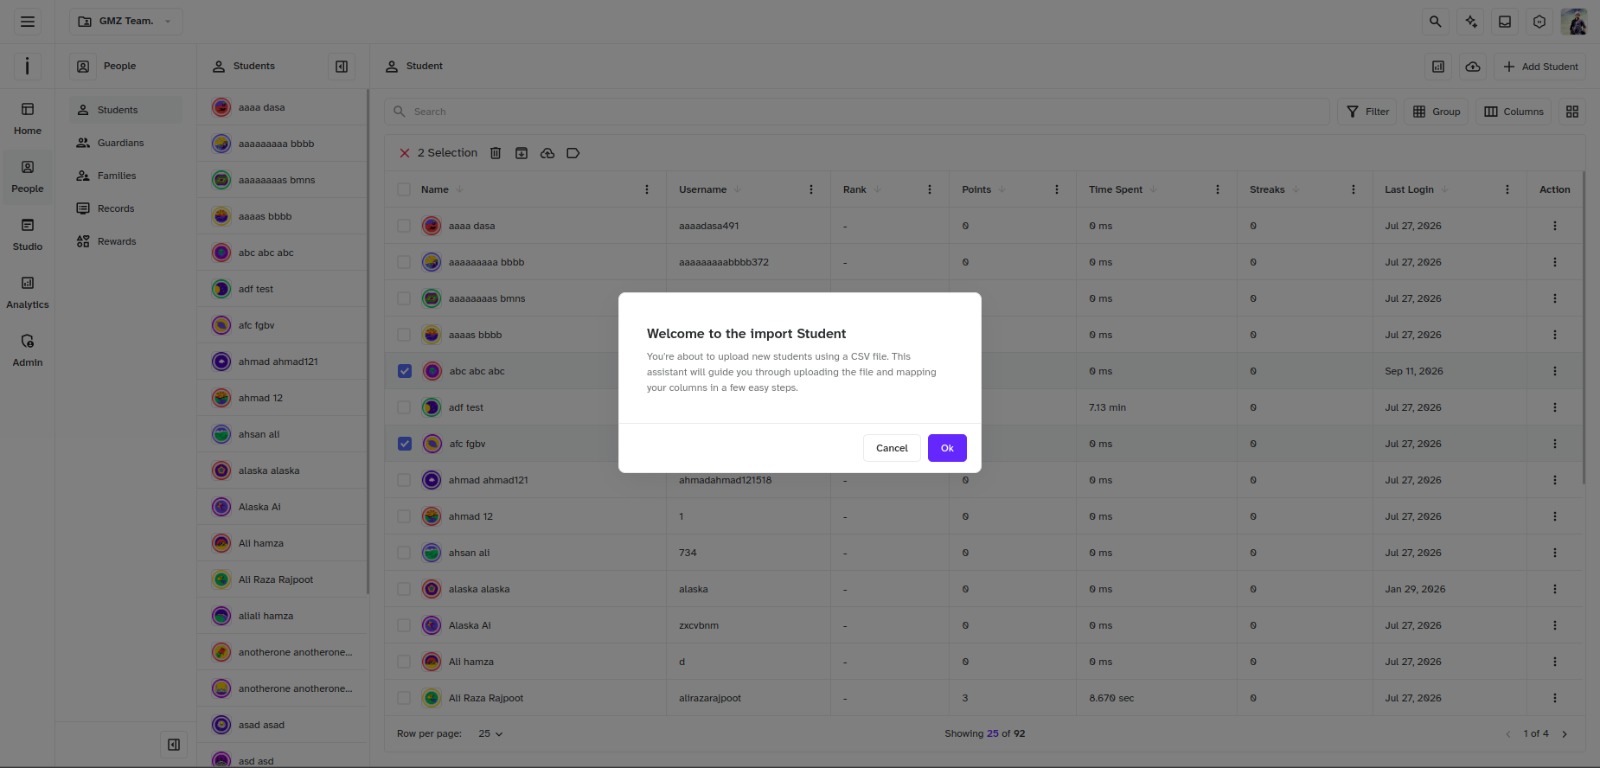
Task: Go to Home in left navigation
Action: point(28,119)
